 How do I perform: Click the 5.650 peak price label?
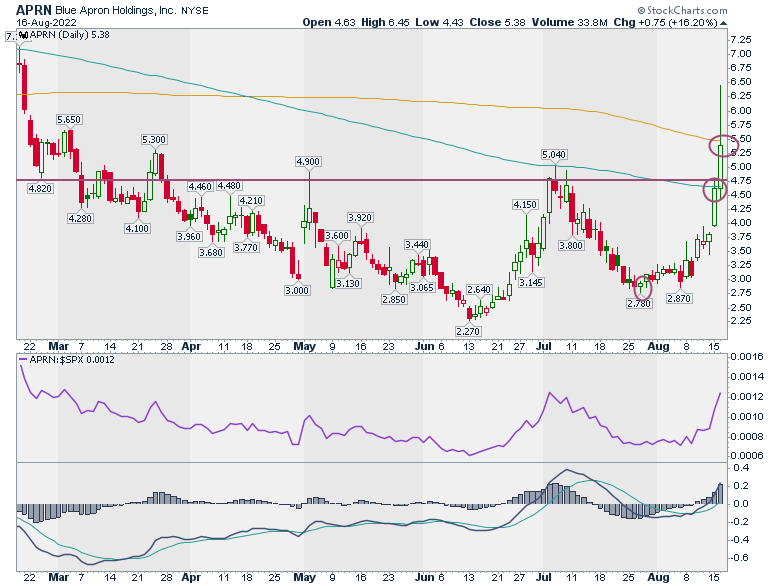coord(69,120)
